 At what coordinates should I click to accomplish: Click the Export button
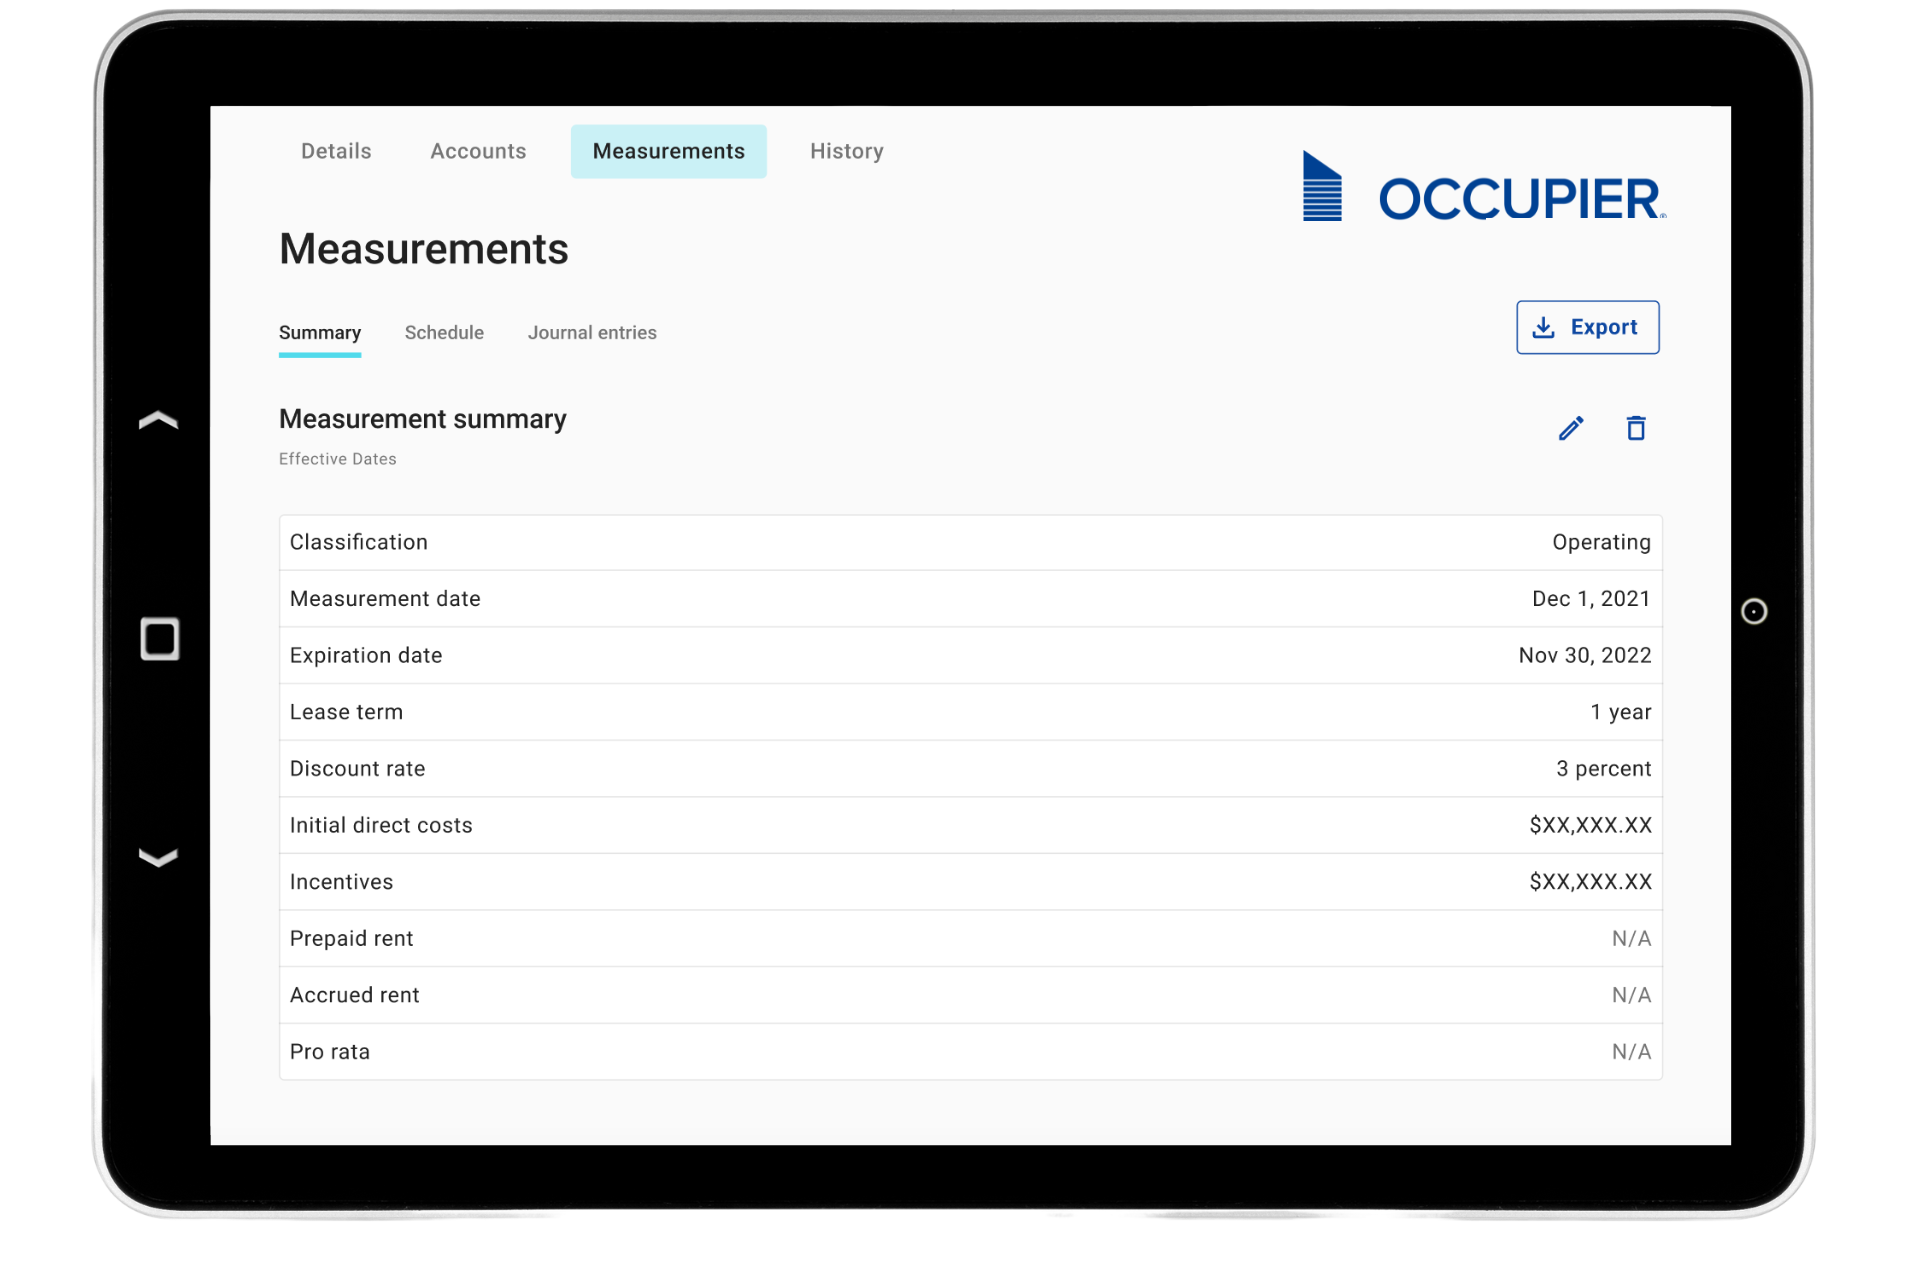1589,327
